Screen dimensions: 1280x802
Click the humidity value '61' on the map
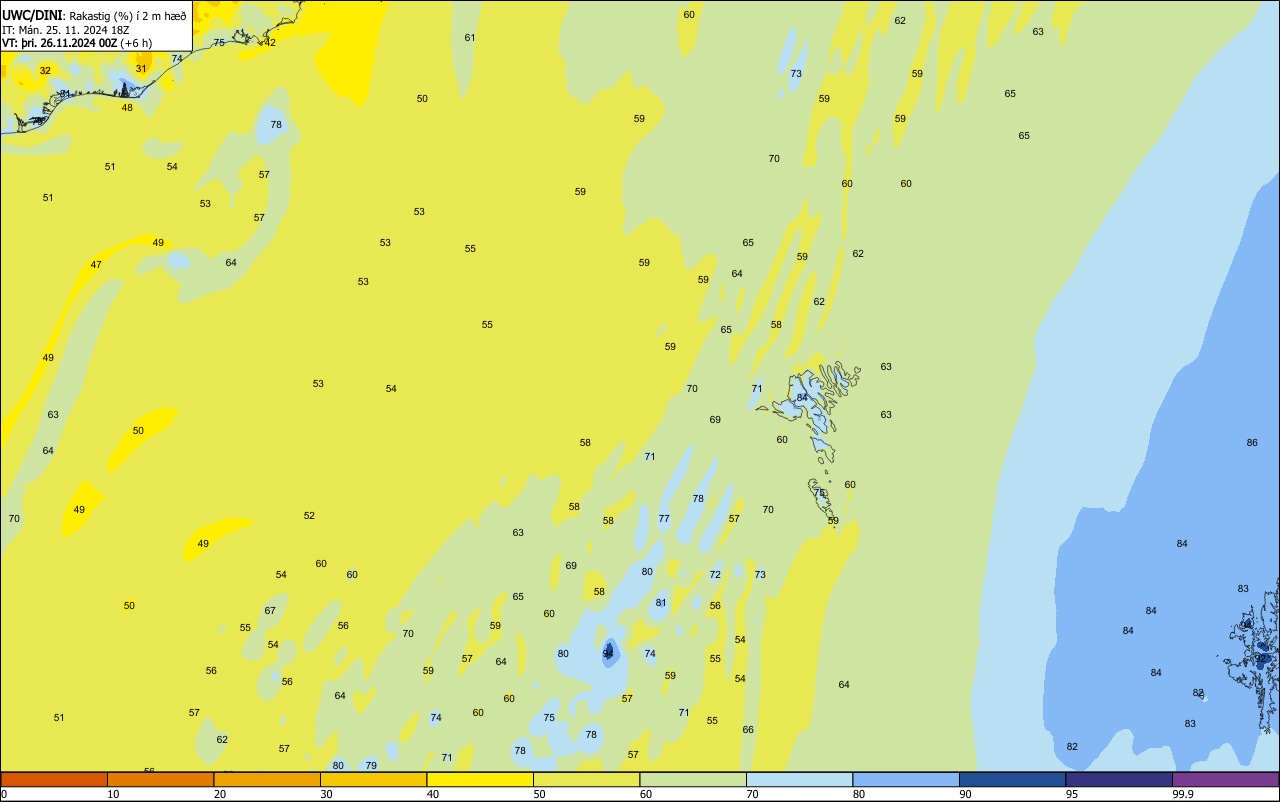pos(470,37)
